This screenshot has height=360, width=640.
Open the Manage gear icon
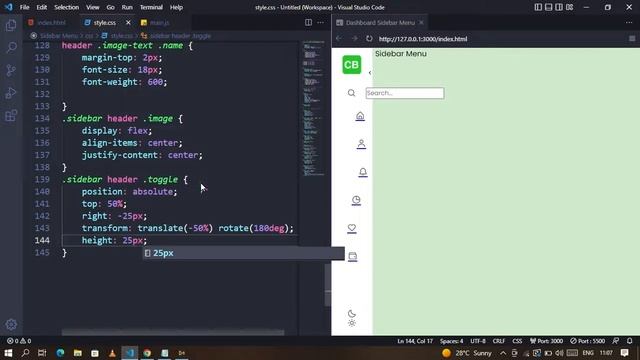click(x=11, y=324)
